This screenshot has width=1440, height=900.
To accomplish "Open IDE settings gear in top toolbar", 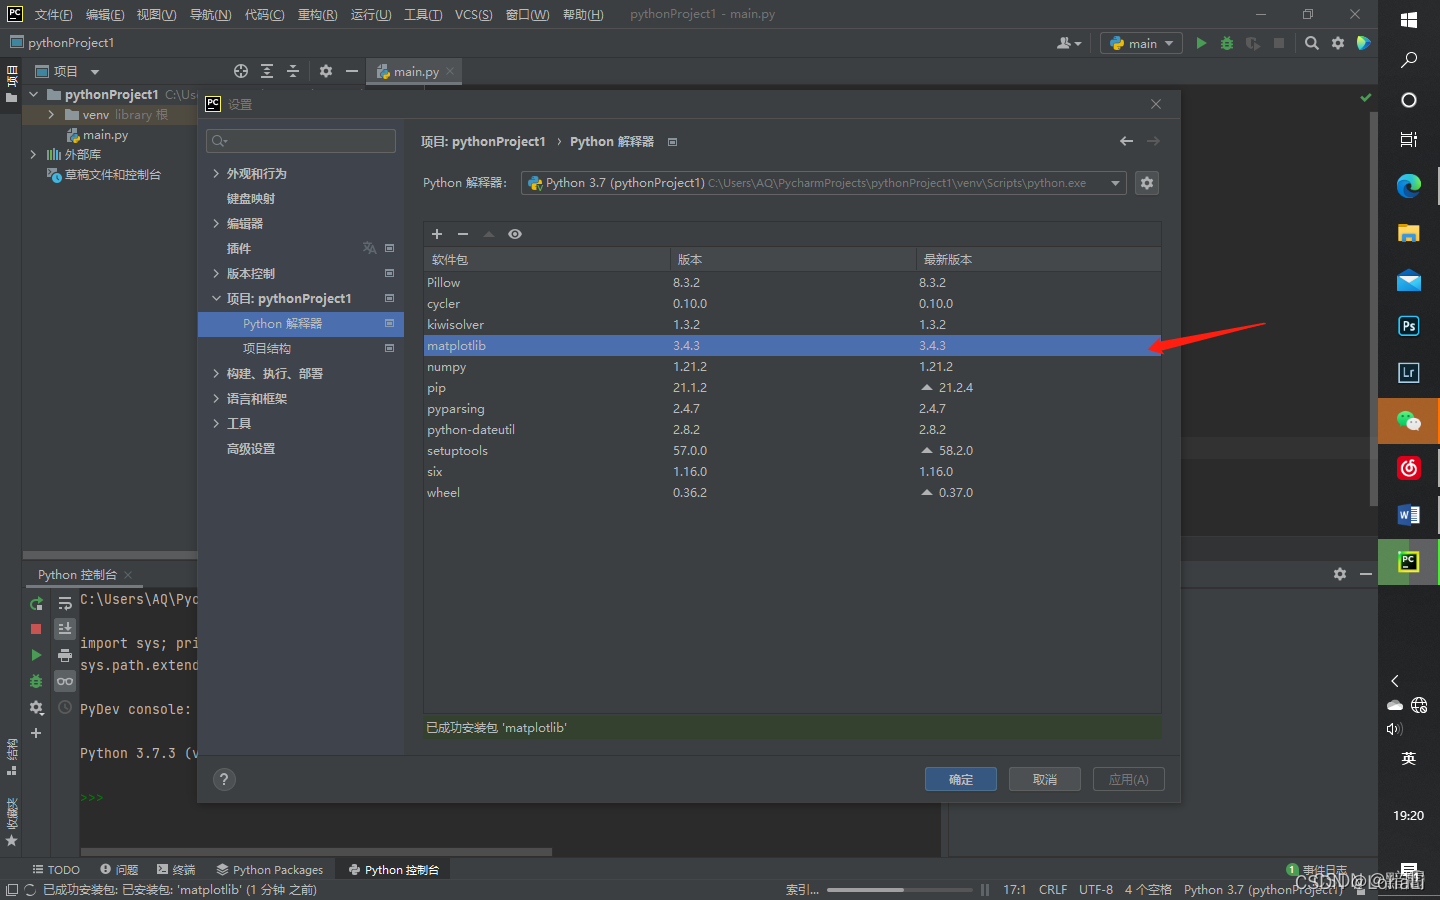I will click(1338, 43).
